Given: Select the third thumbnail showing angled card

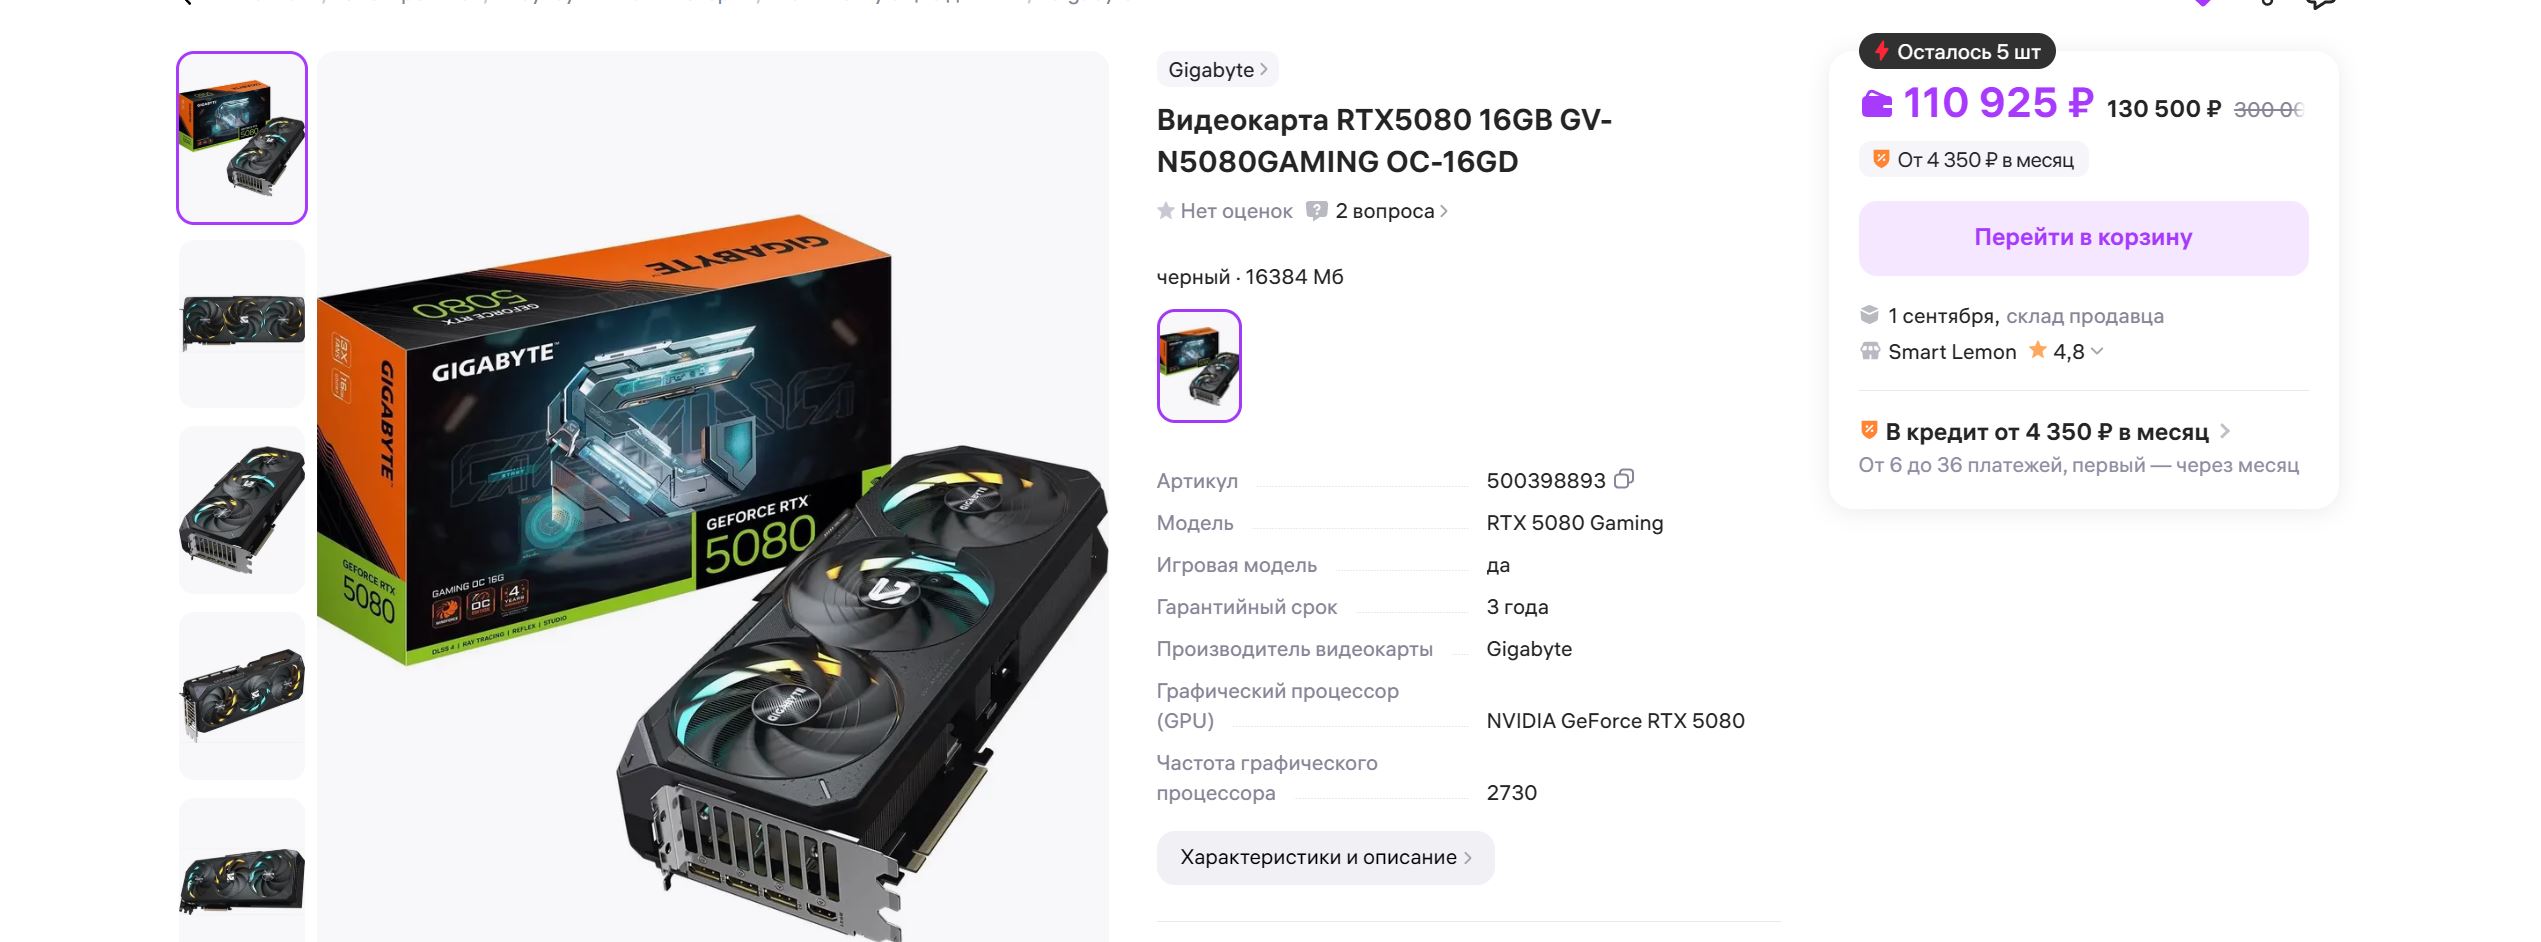Looking at the screenshot, I should pos(242,509).
